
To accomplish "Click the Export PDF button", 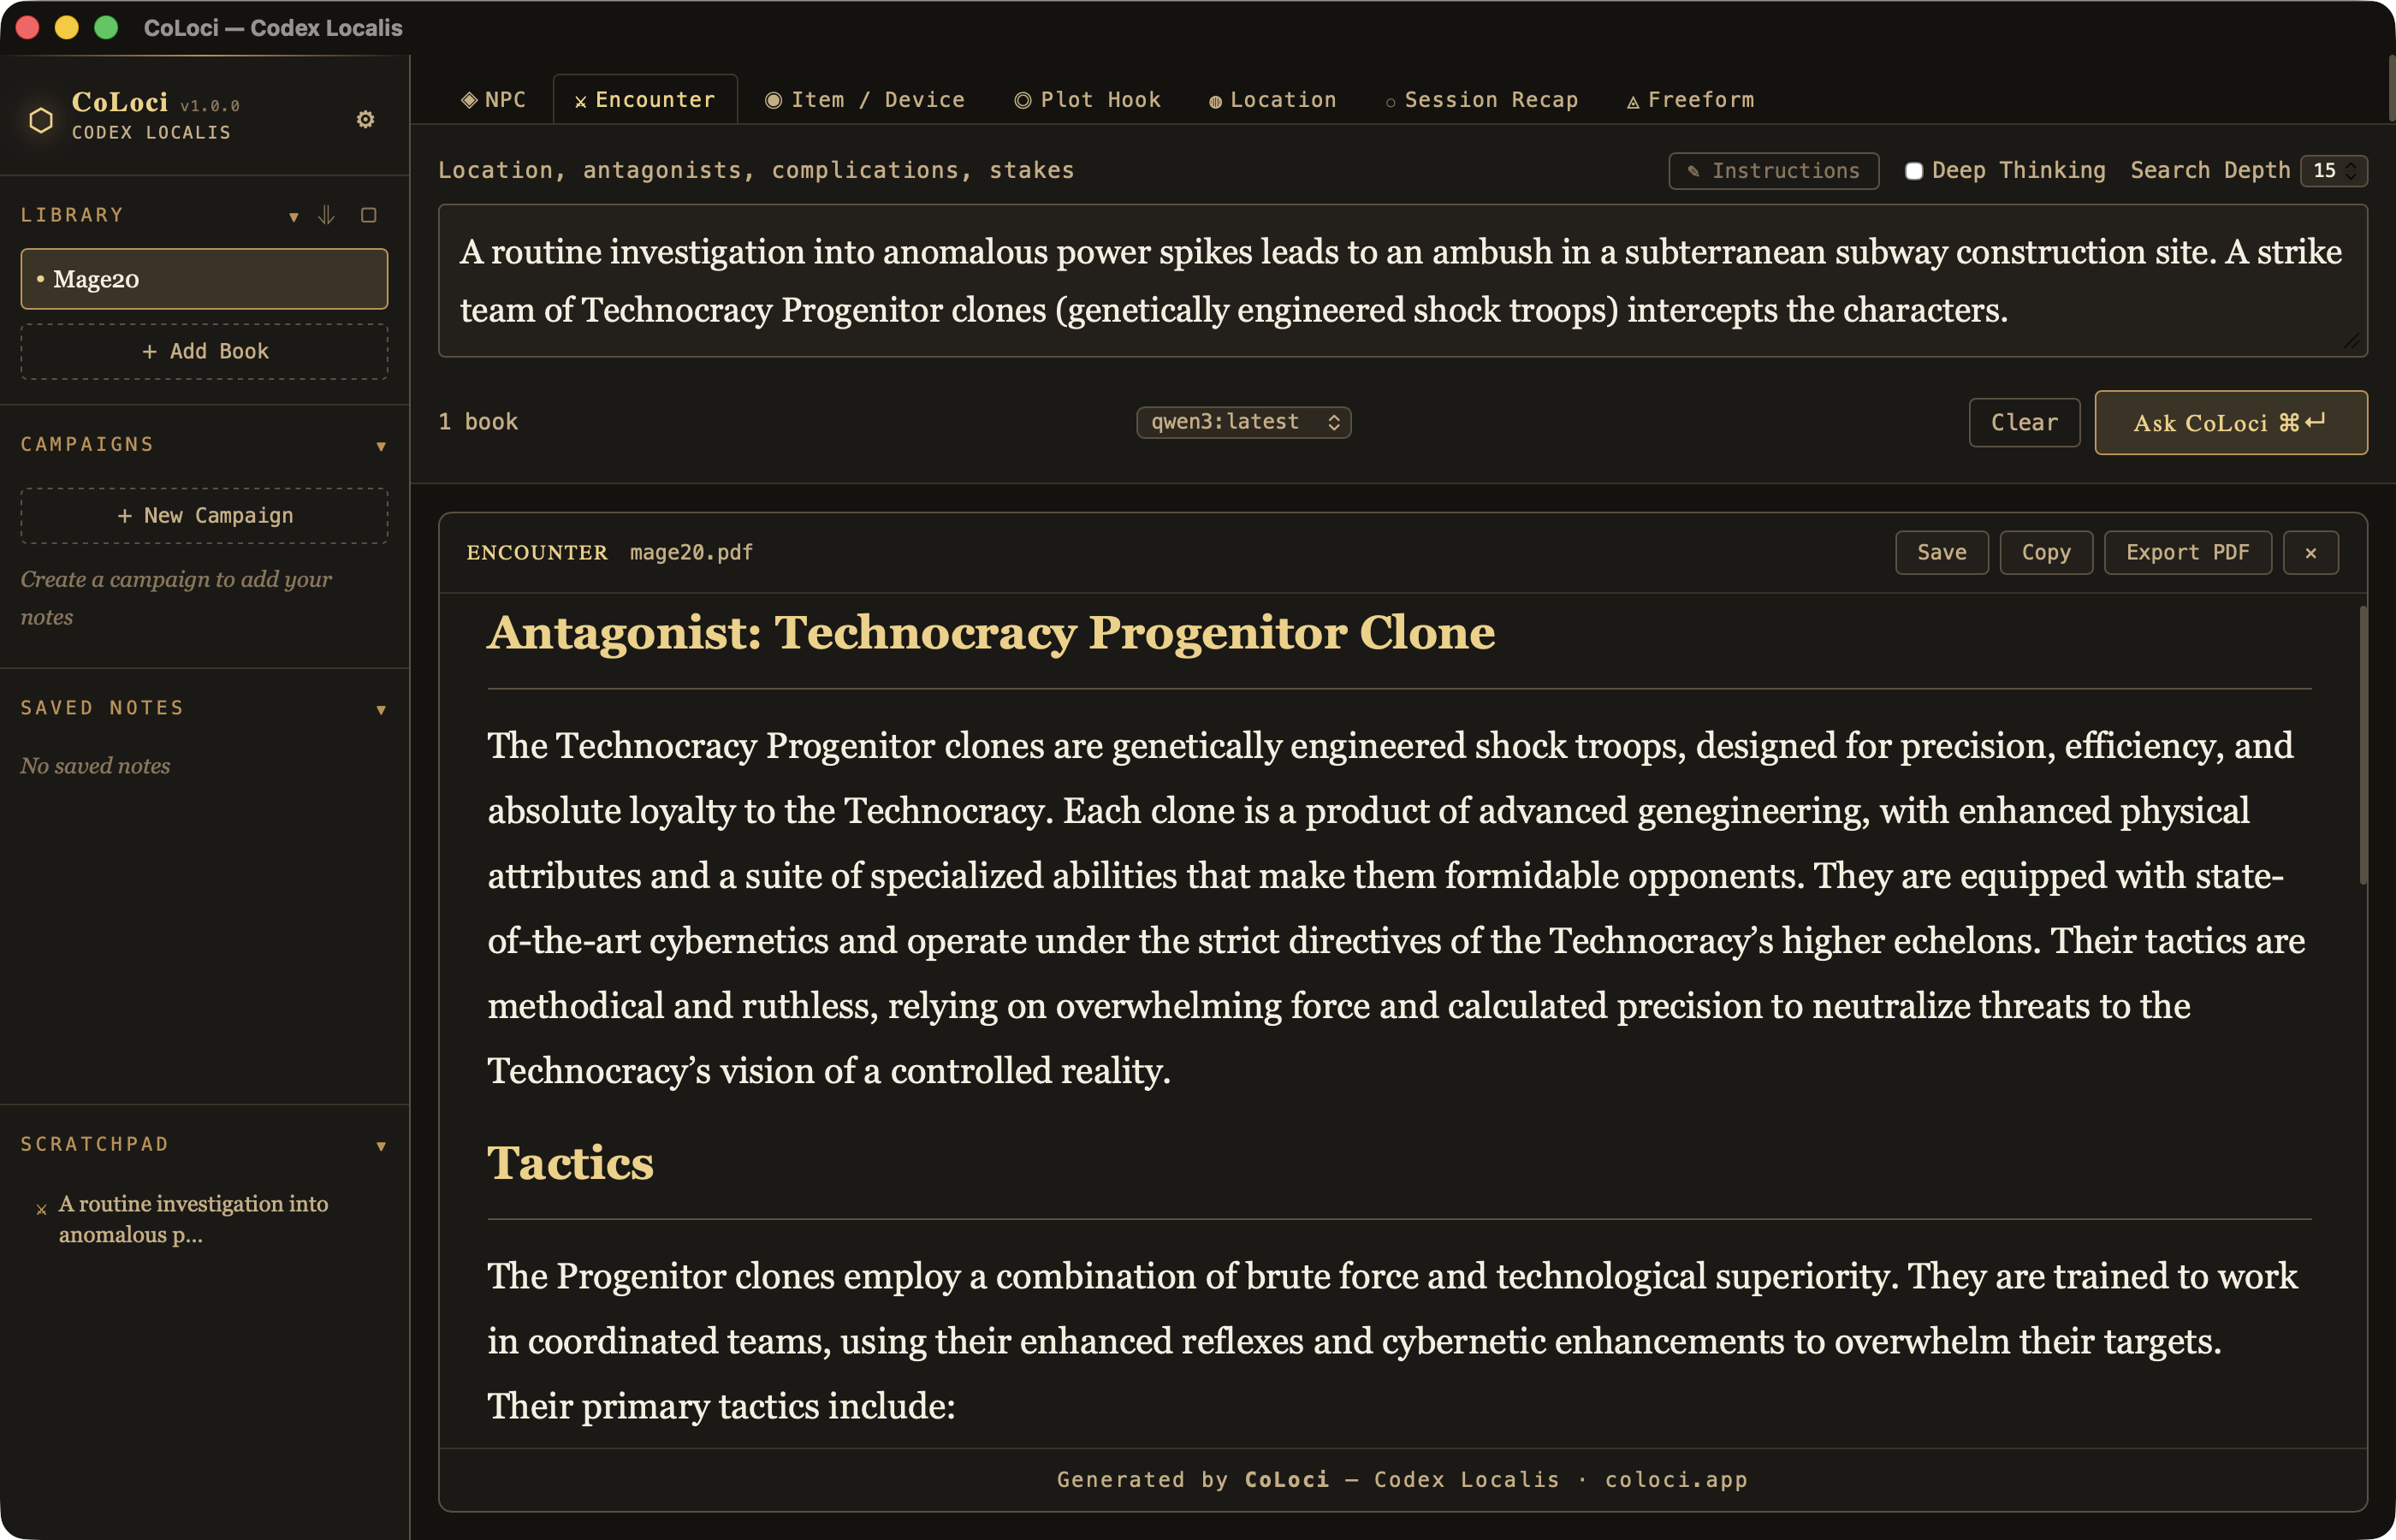I will coord(2187,553).
